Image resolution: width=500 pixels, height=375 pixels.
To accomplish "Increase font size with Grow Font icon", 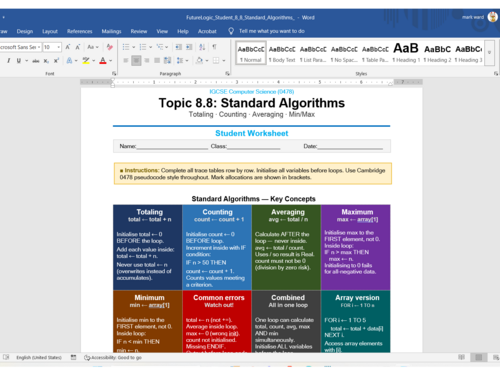I will click(x=68, y=47).
